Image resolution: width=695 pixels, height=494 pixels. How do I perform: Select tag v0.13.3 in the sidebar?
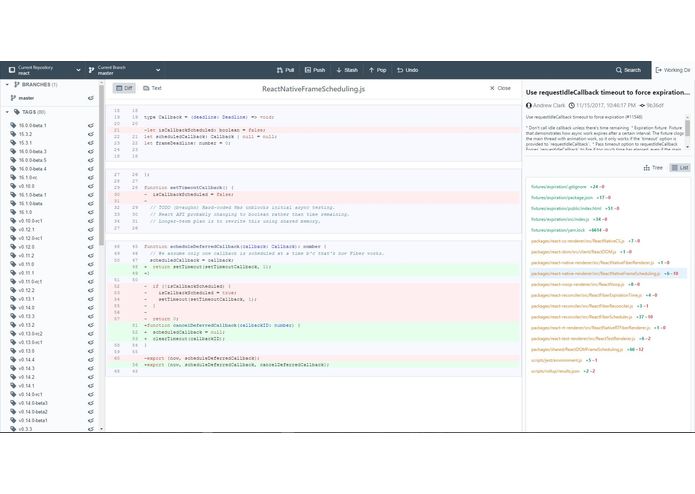coord(26,316)
